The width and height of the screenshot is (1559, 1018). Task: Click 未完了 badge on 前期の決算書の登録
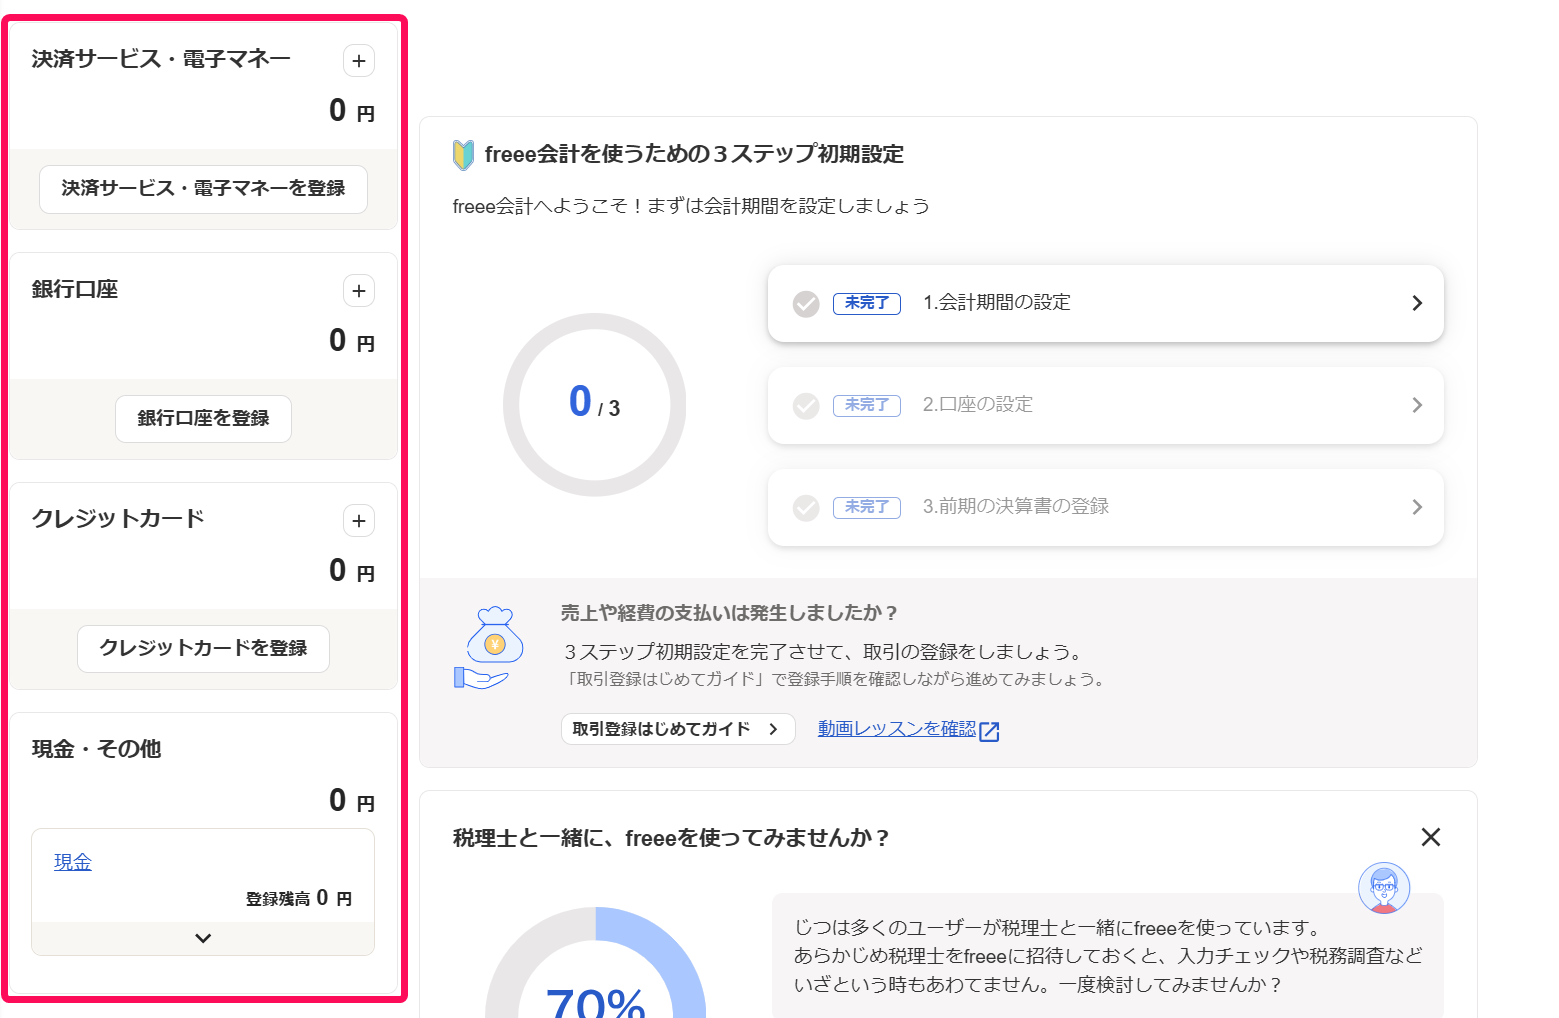[x=867, y=507]
